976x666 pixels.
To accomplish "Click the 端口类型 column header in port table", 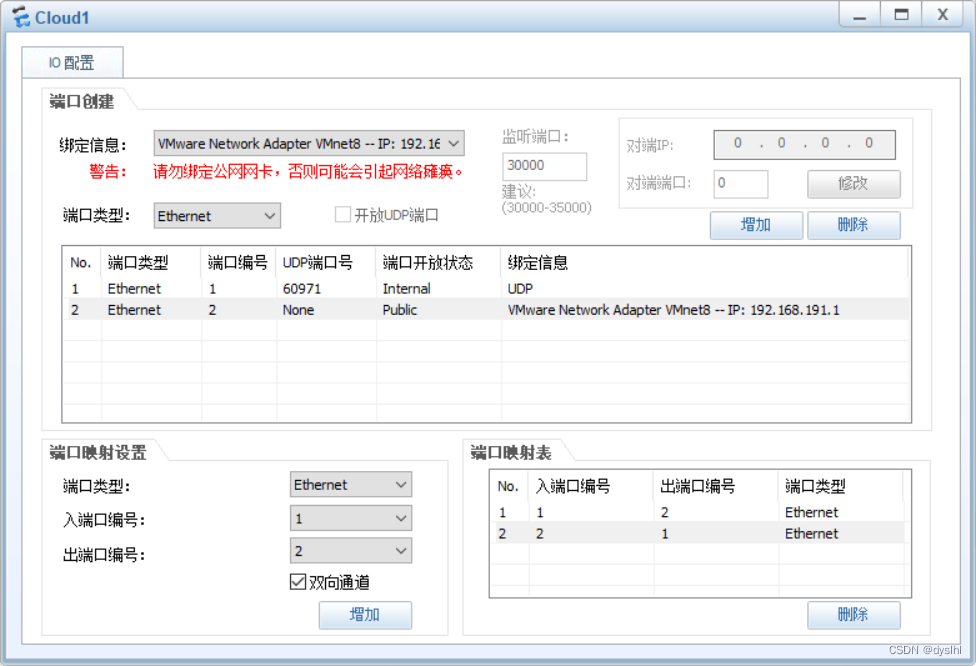I will click(x=151, y=263).
